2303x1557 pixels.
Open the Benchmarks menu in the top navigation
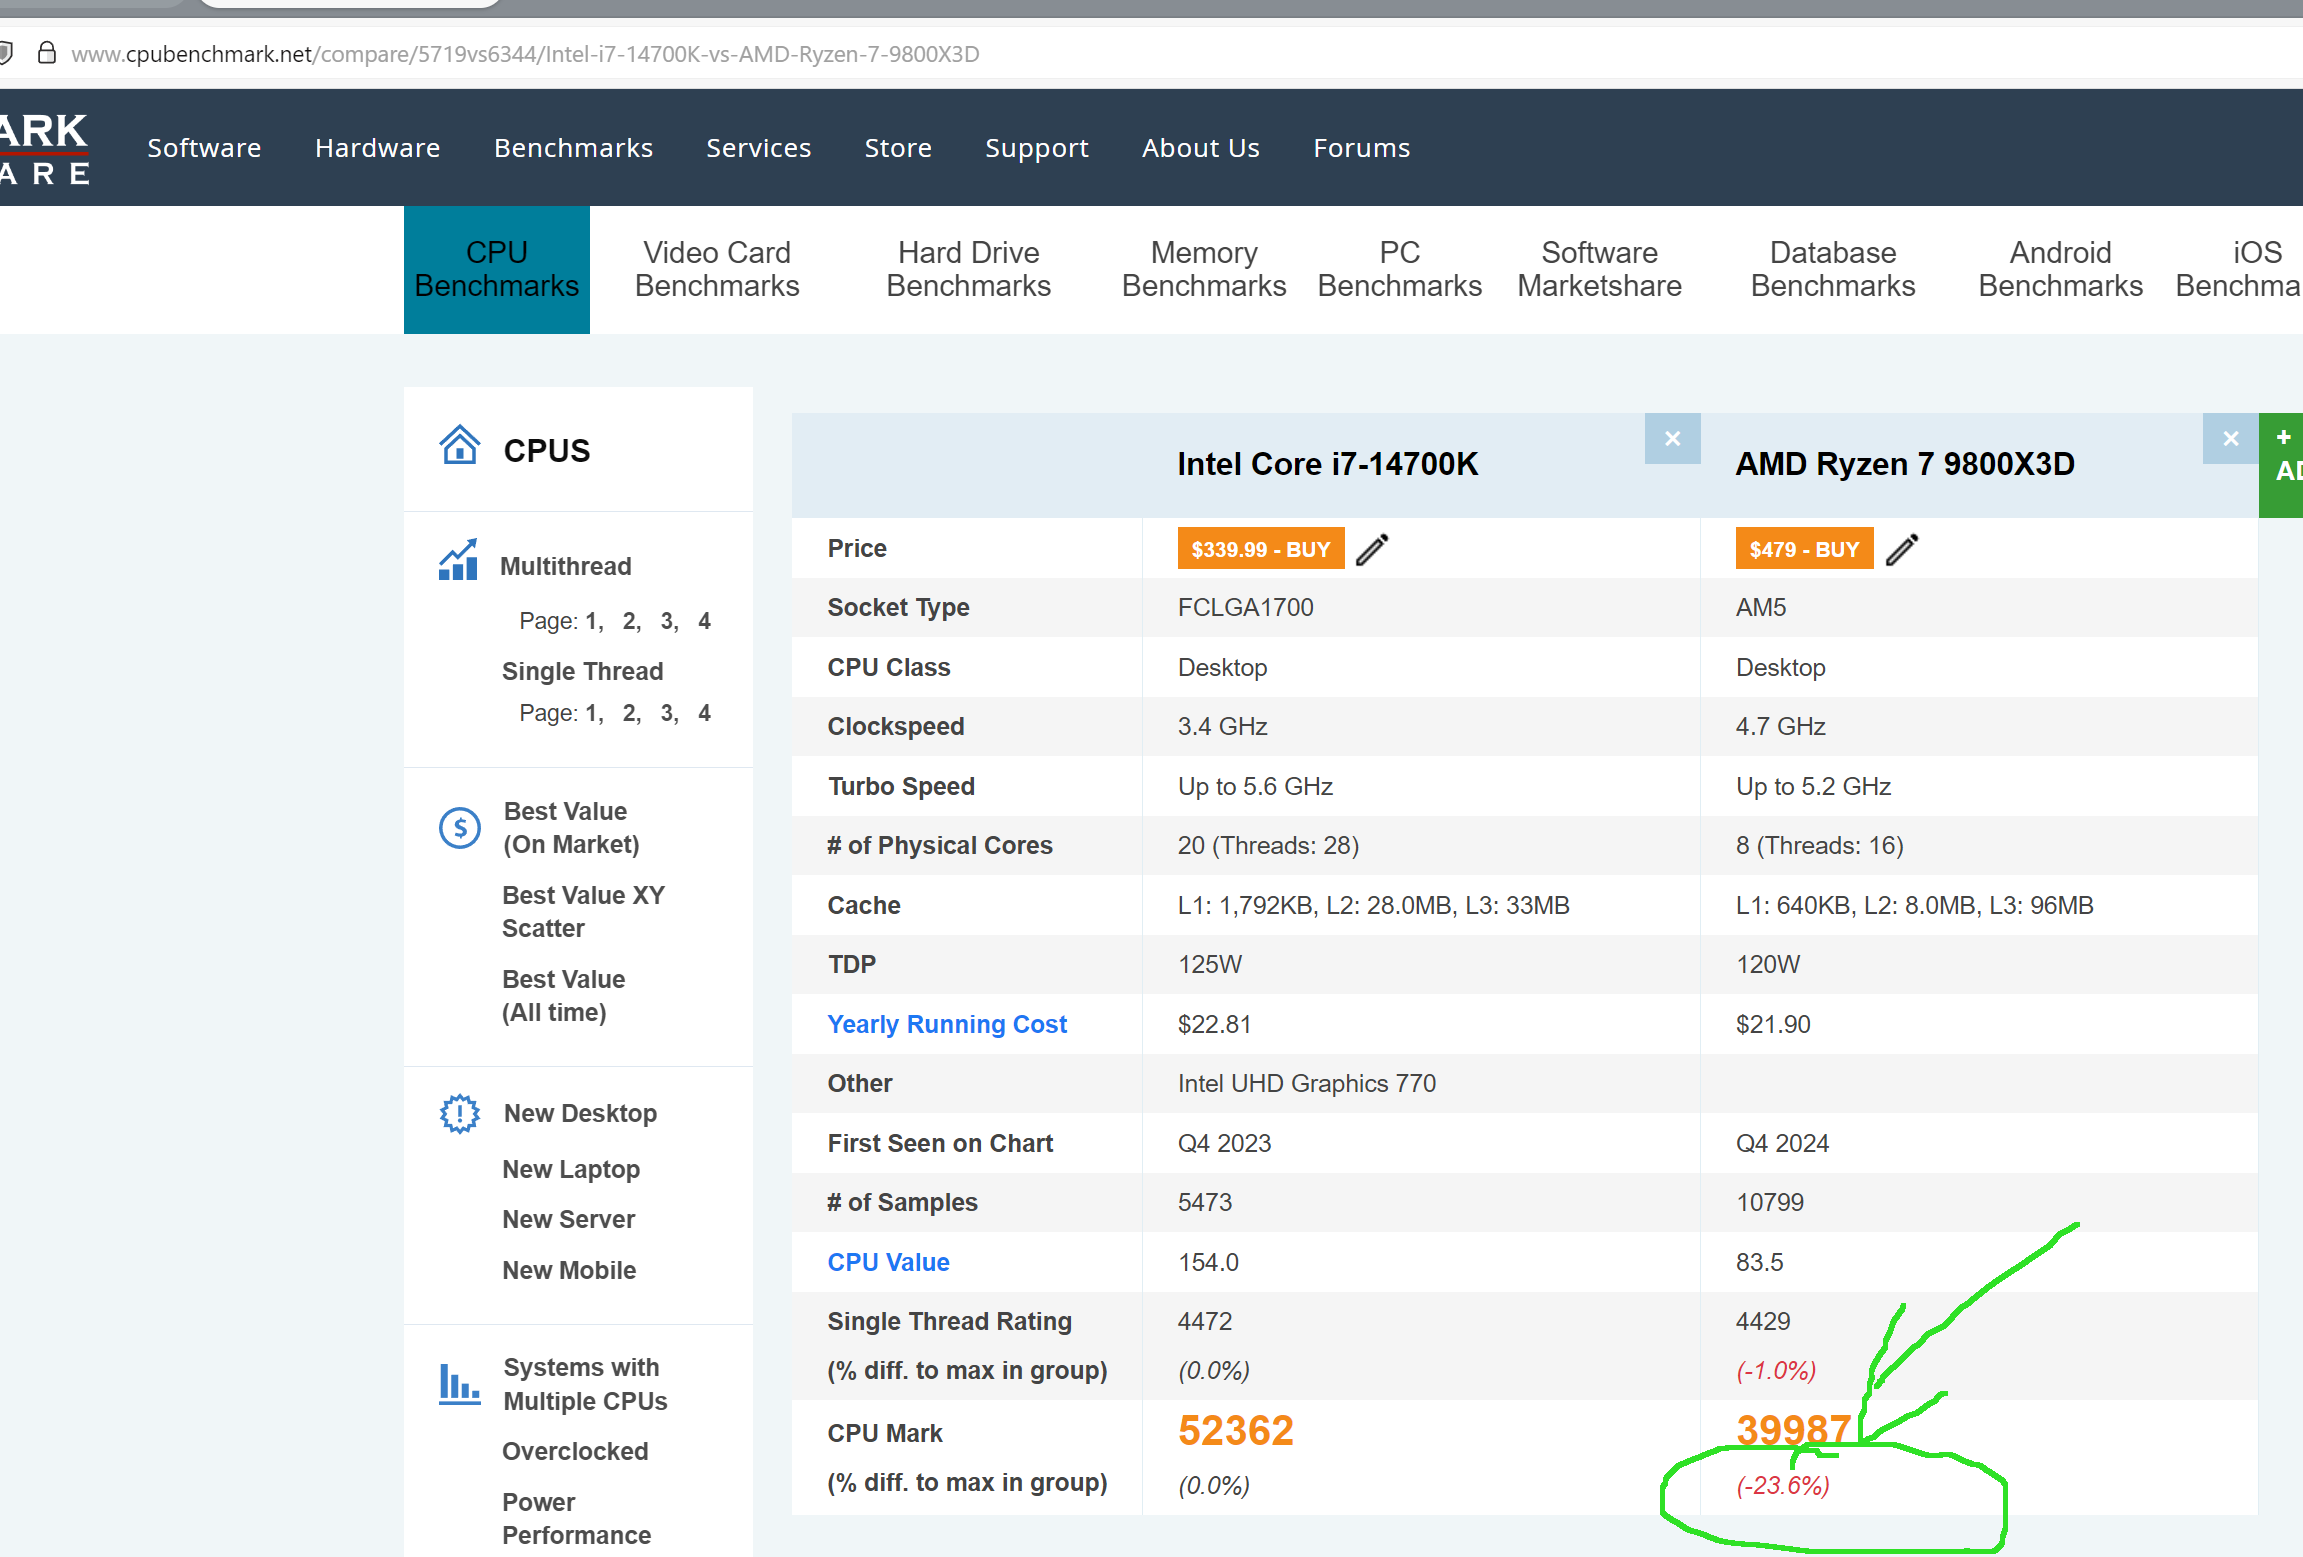click(x=573, y=148)
